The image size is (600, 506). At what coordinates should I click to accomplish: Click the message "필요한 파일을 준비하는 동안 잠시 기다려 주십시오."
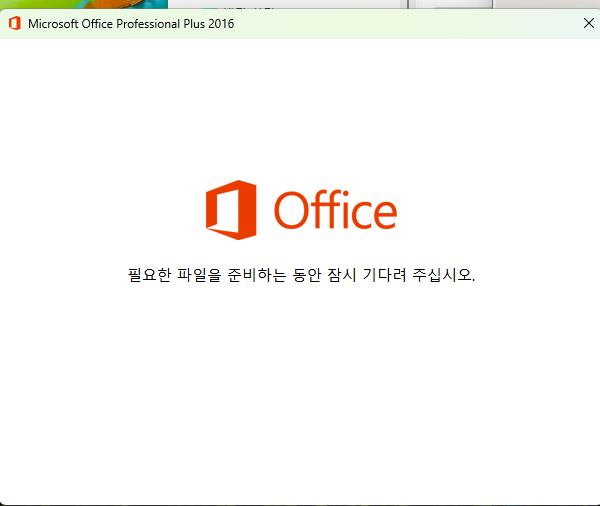(301, 275)
